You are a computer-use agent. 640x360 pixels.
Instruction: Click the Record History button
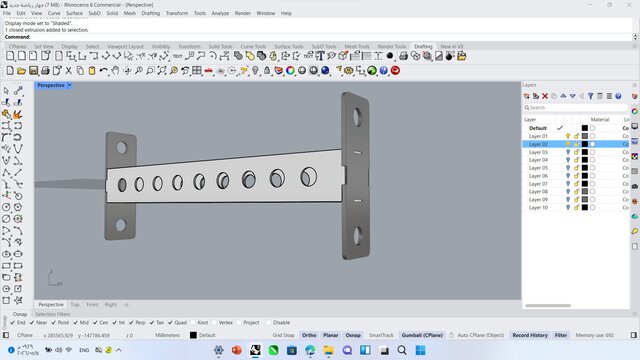pos(530,335)
